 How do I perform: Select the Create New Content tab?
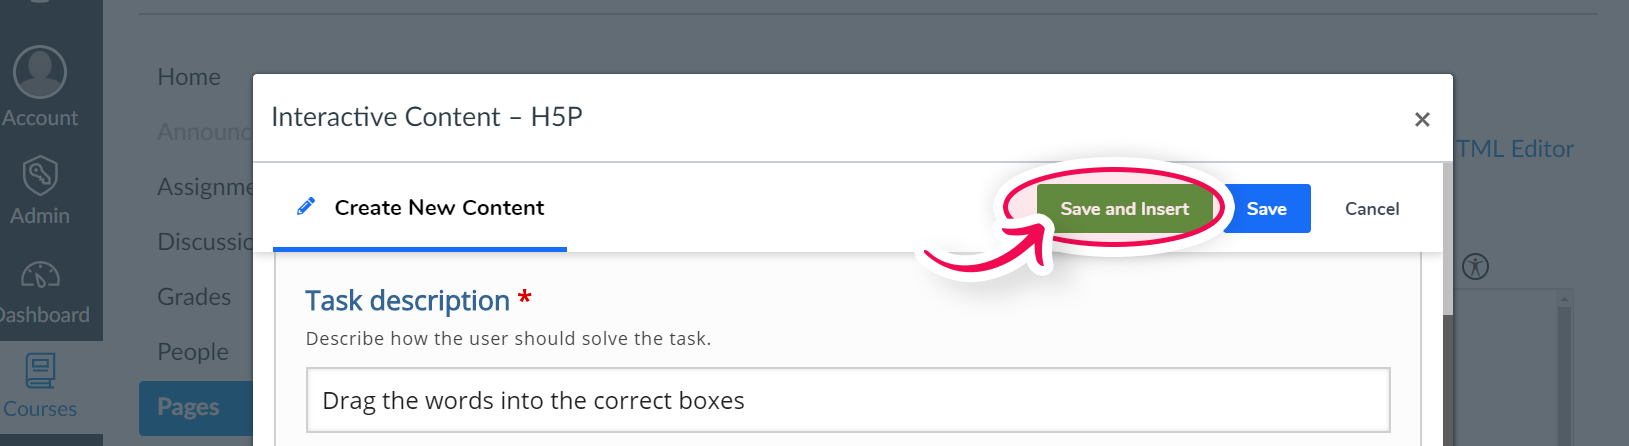[420, 208]
